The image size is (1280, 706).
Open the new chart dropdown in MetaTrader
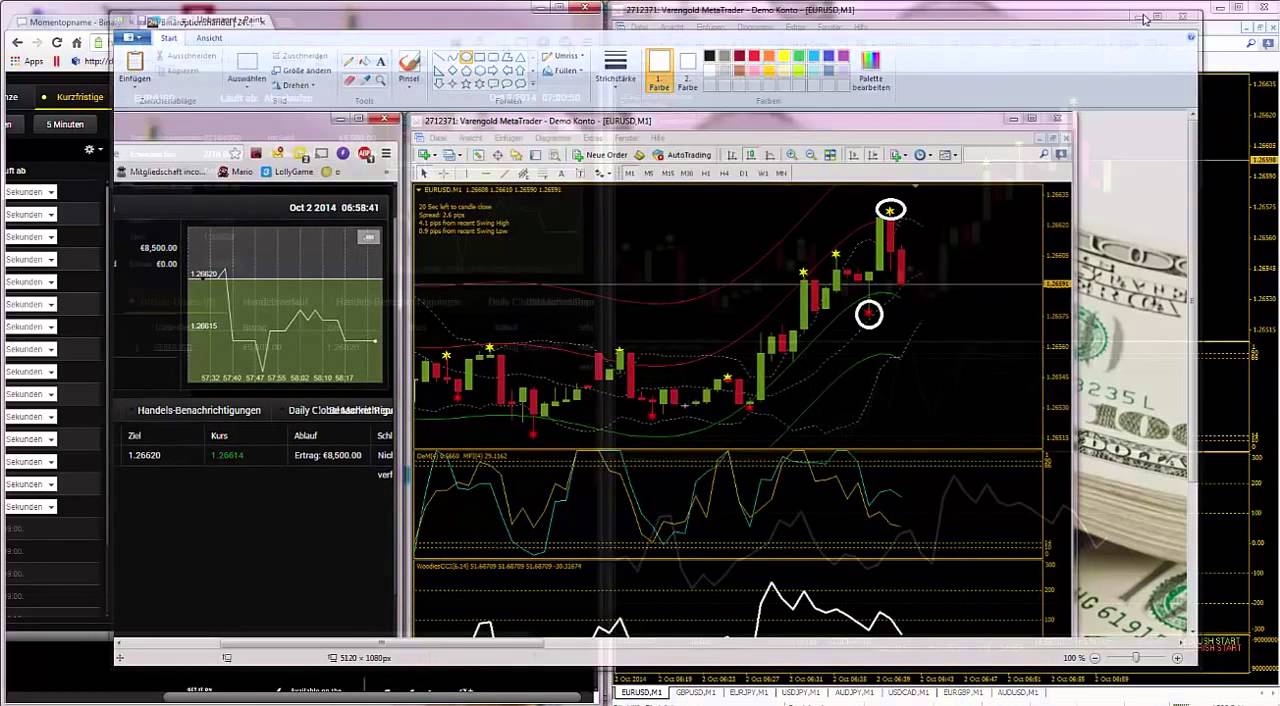(429, 155)
